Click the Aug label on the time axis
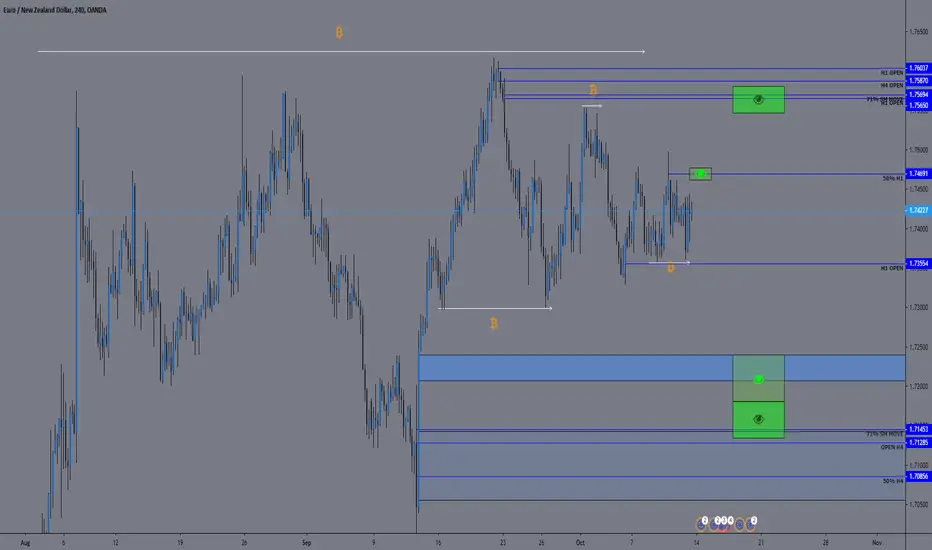The height and width of the screenshot is (550, 932). 25,543
